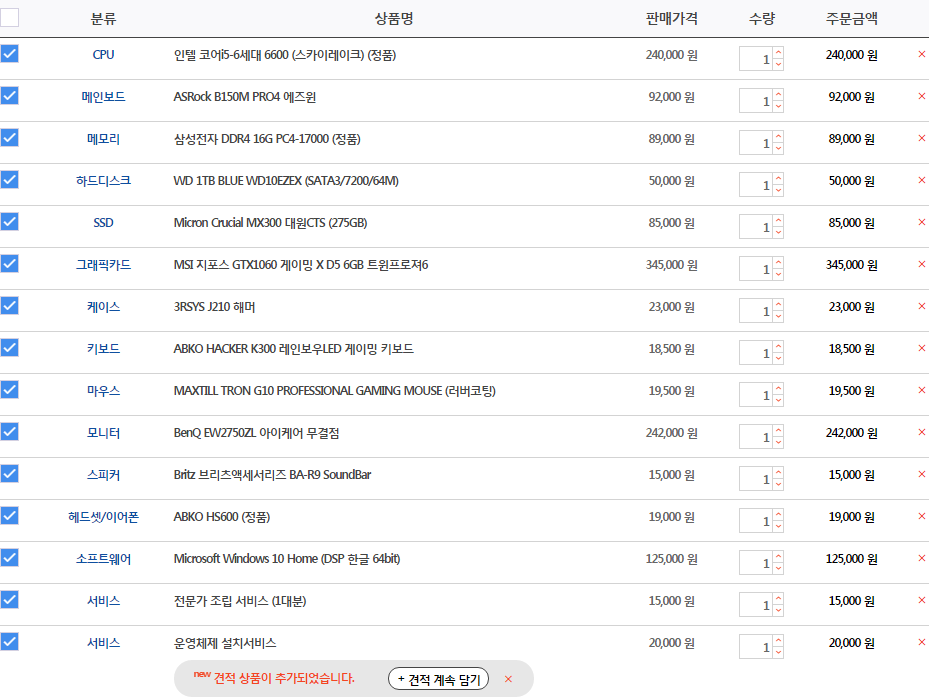Select product WD 1TB BLUE WD10EZEX
929x698 pixels.
(286, 181)
